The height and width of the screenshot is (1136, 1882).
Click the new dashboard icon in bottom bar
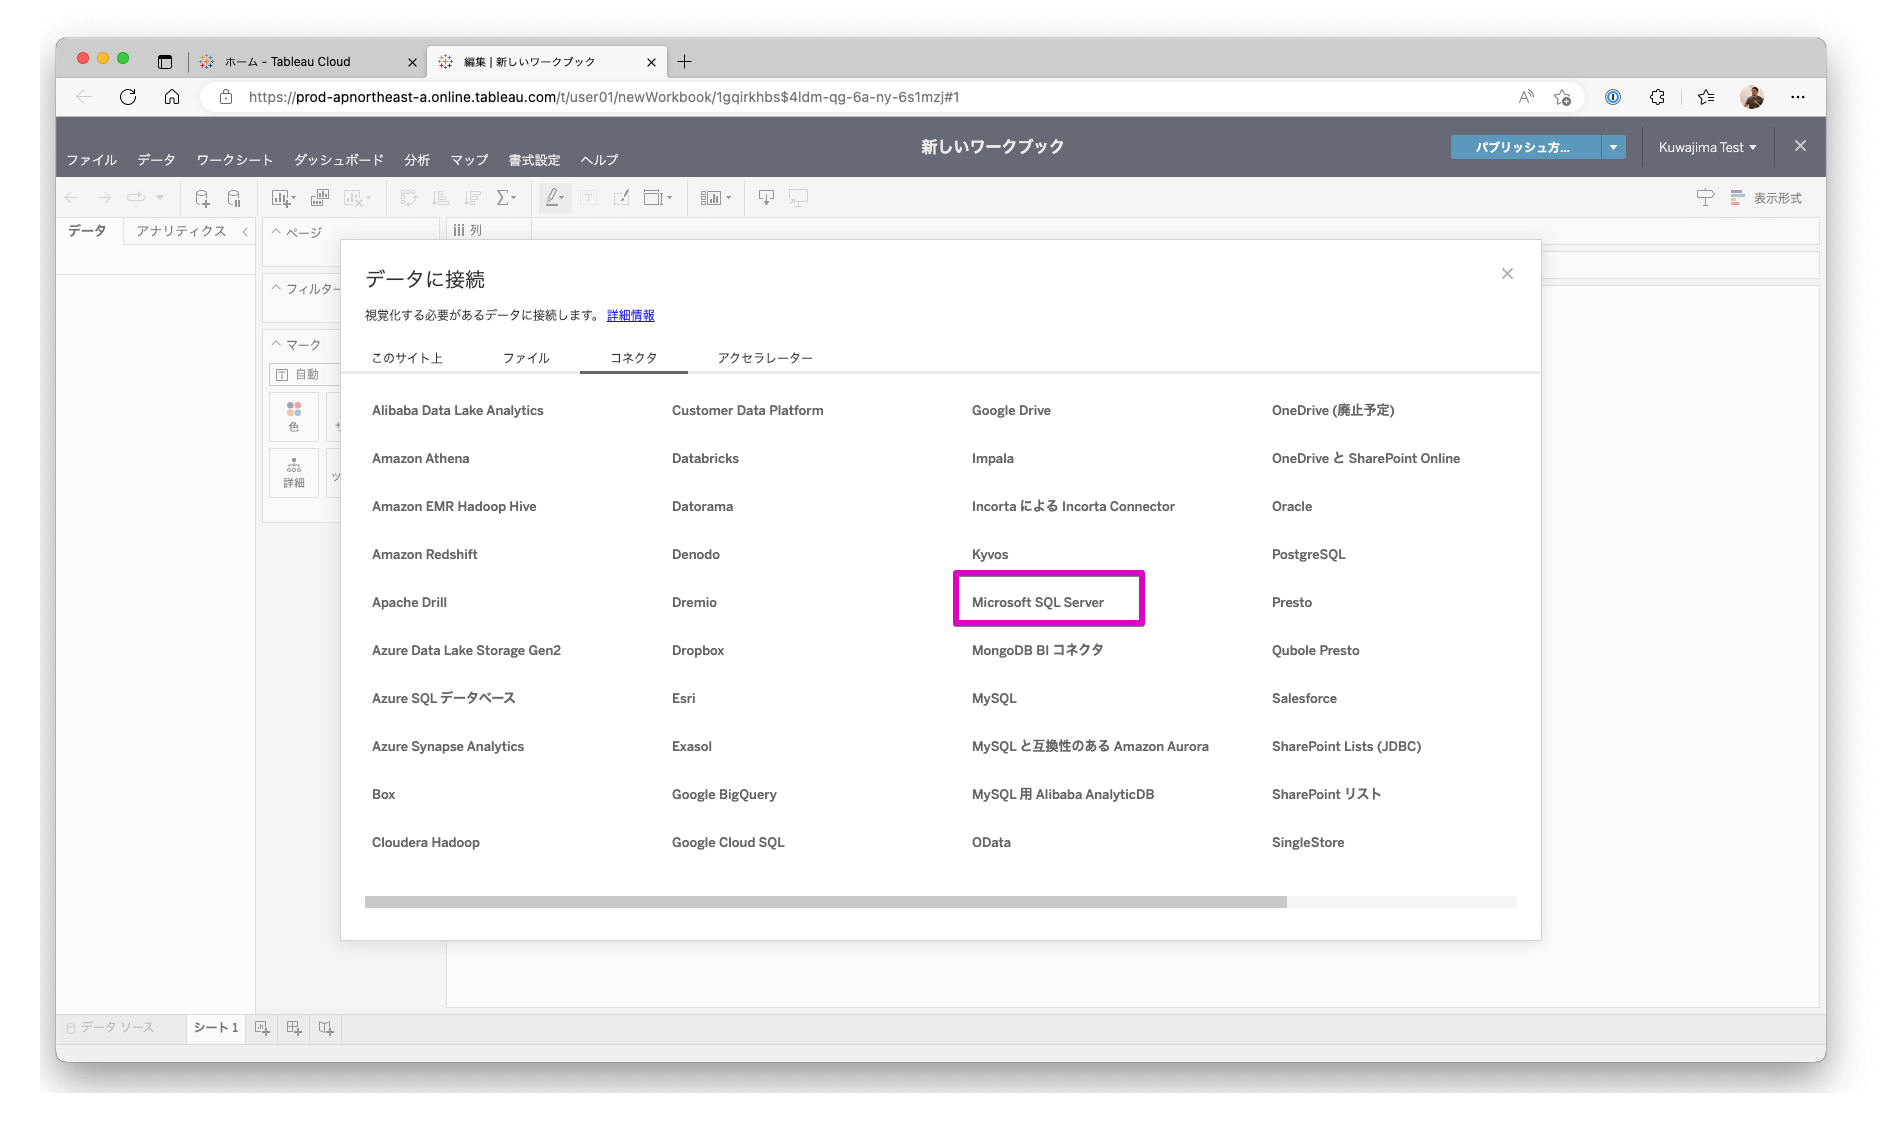(294, 1028)
